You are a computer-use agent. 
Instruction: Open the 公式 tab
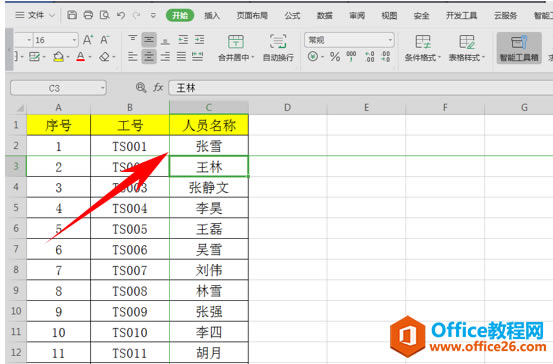click(292, 15)
